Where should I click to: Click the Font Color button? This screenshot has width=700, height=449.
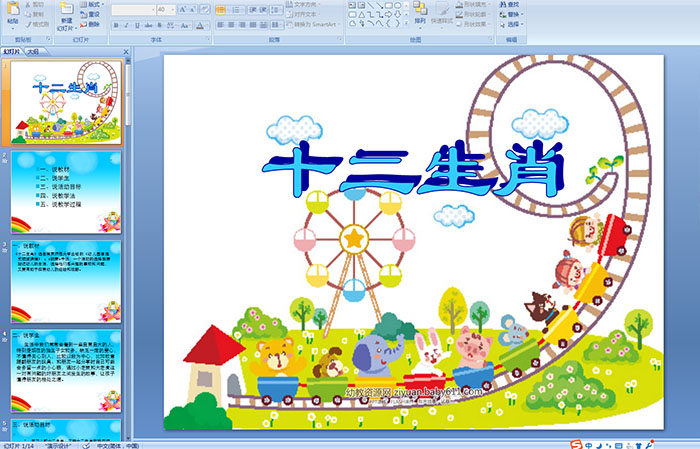pos(200,25)
